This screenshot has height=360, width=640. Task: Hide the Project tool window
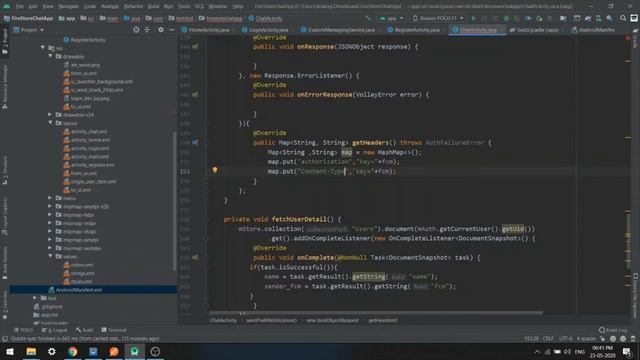(x=172, y=30)
